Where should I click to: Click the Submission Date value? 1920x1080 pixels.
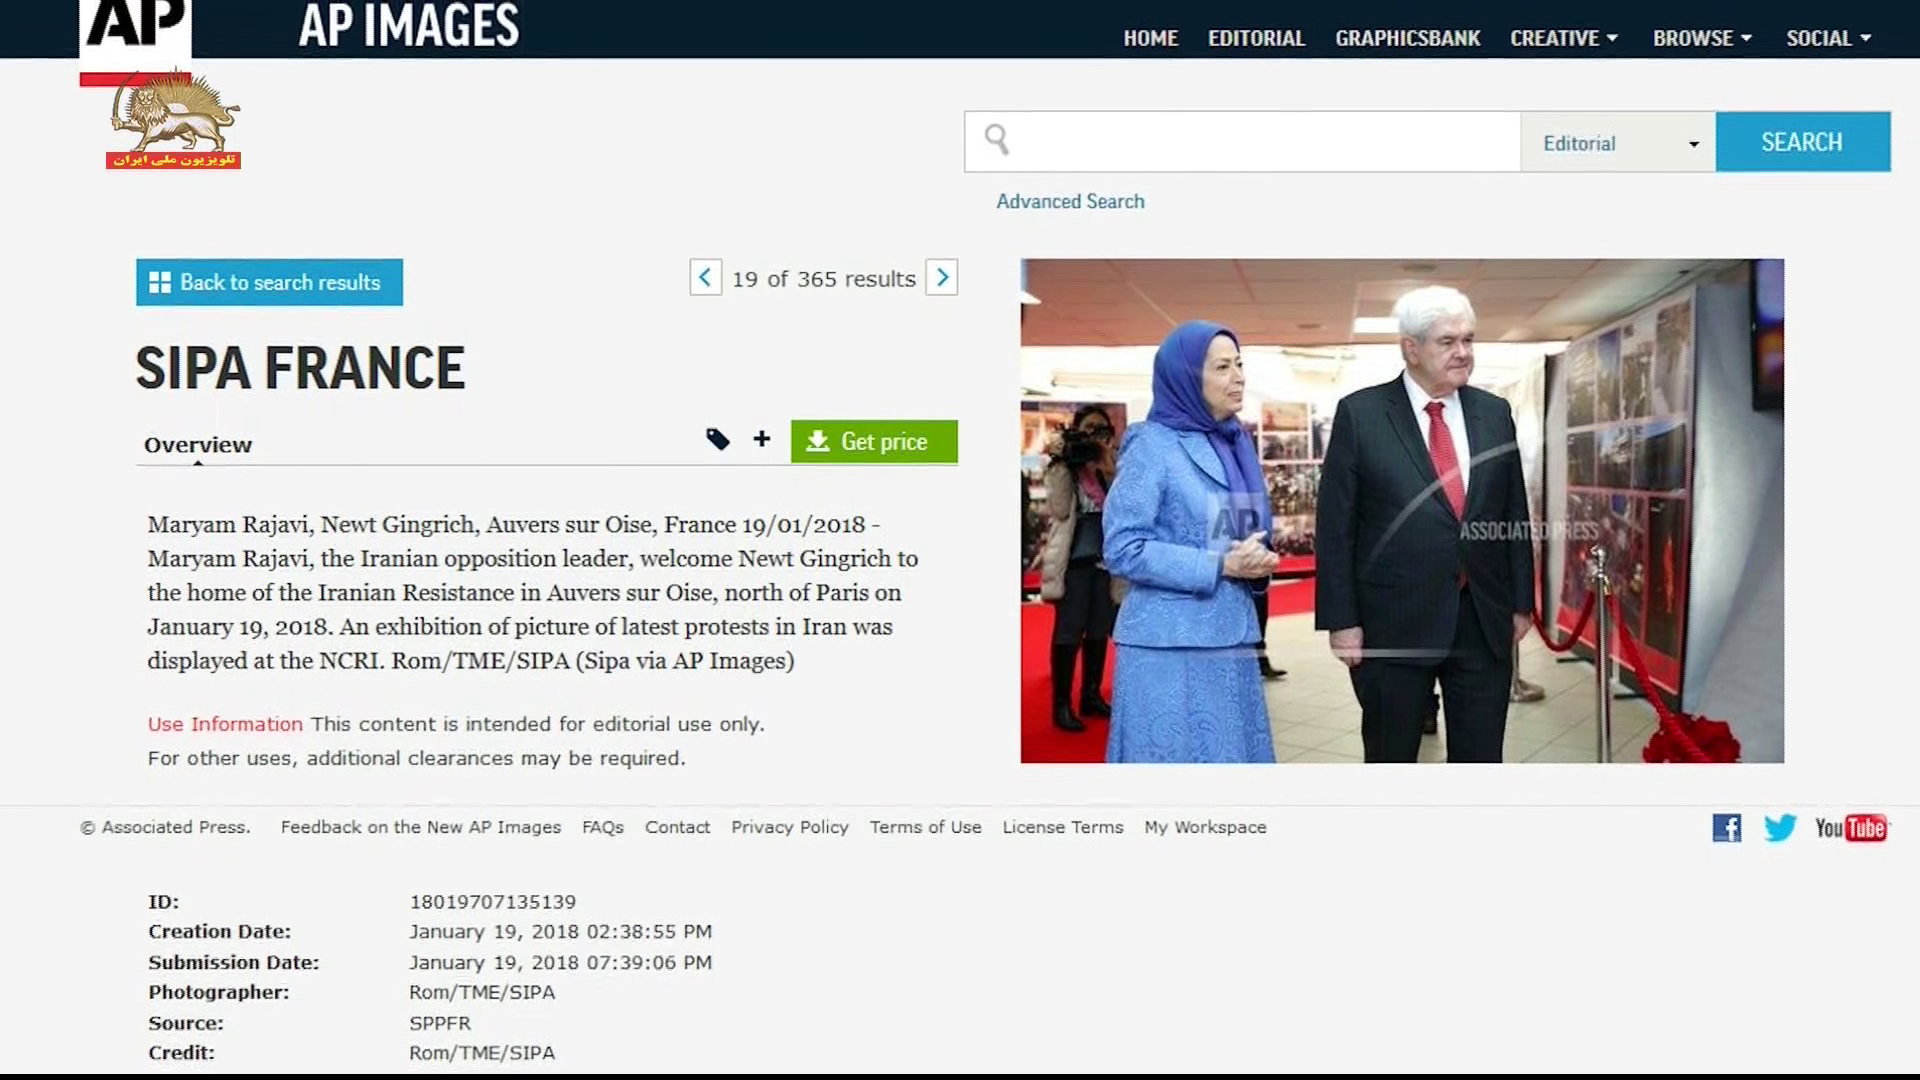coord(560,963)
